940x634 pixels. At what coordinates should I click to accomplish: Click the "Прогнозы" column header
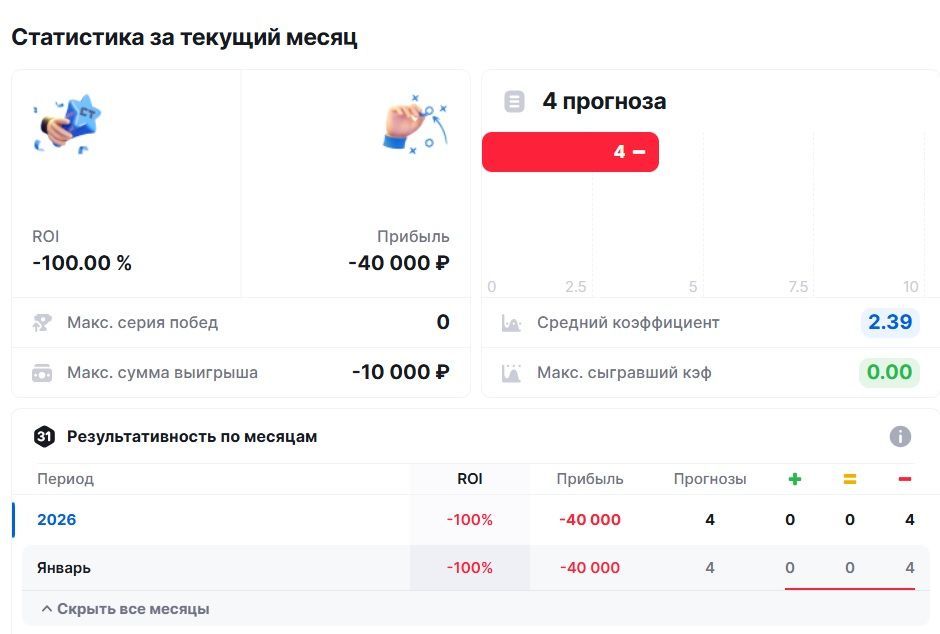tap(709, 478)
